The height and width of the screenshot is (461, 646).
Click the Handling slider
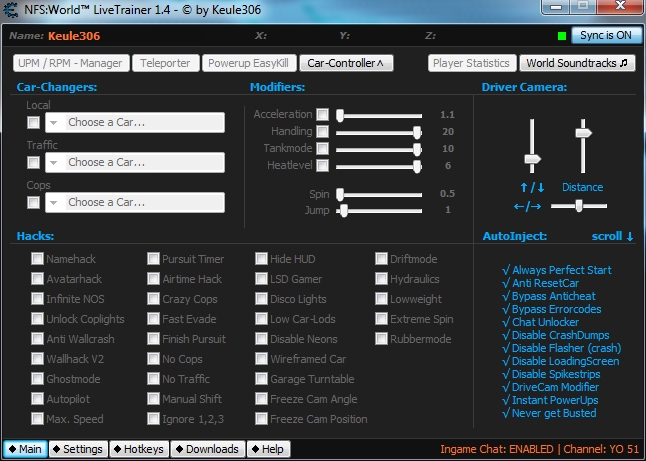coord(379,132)
